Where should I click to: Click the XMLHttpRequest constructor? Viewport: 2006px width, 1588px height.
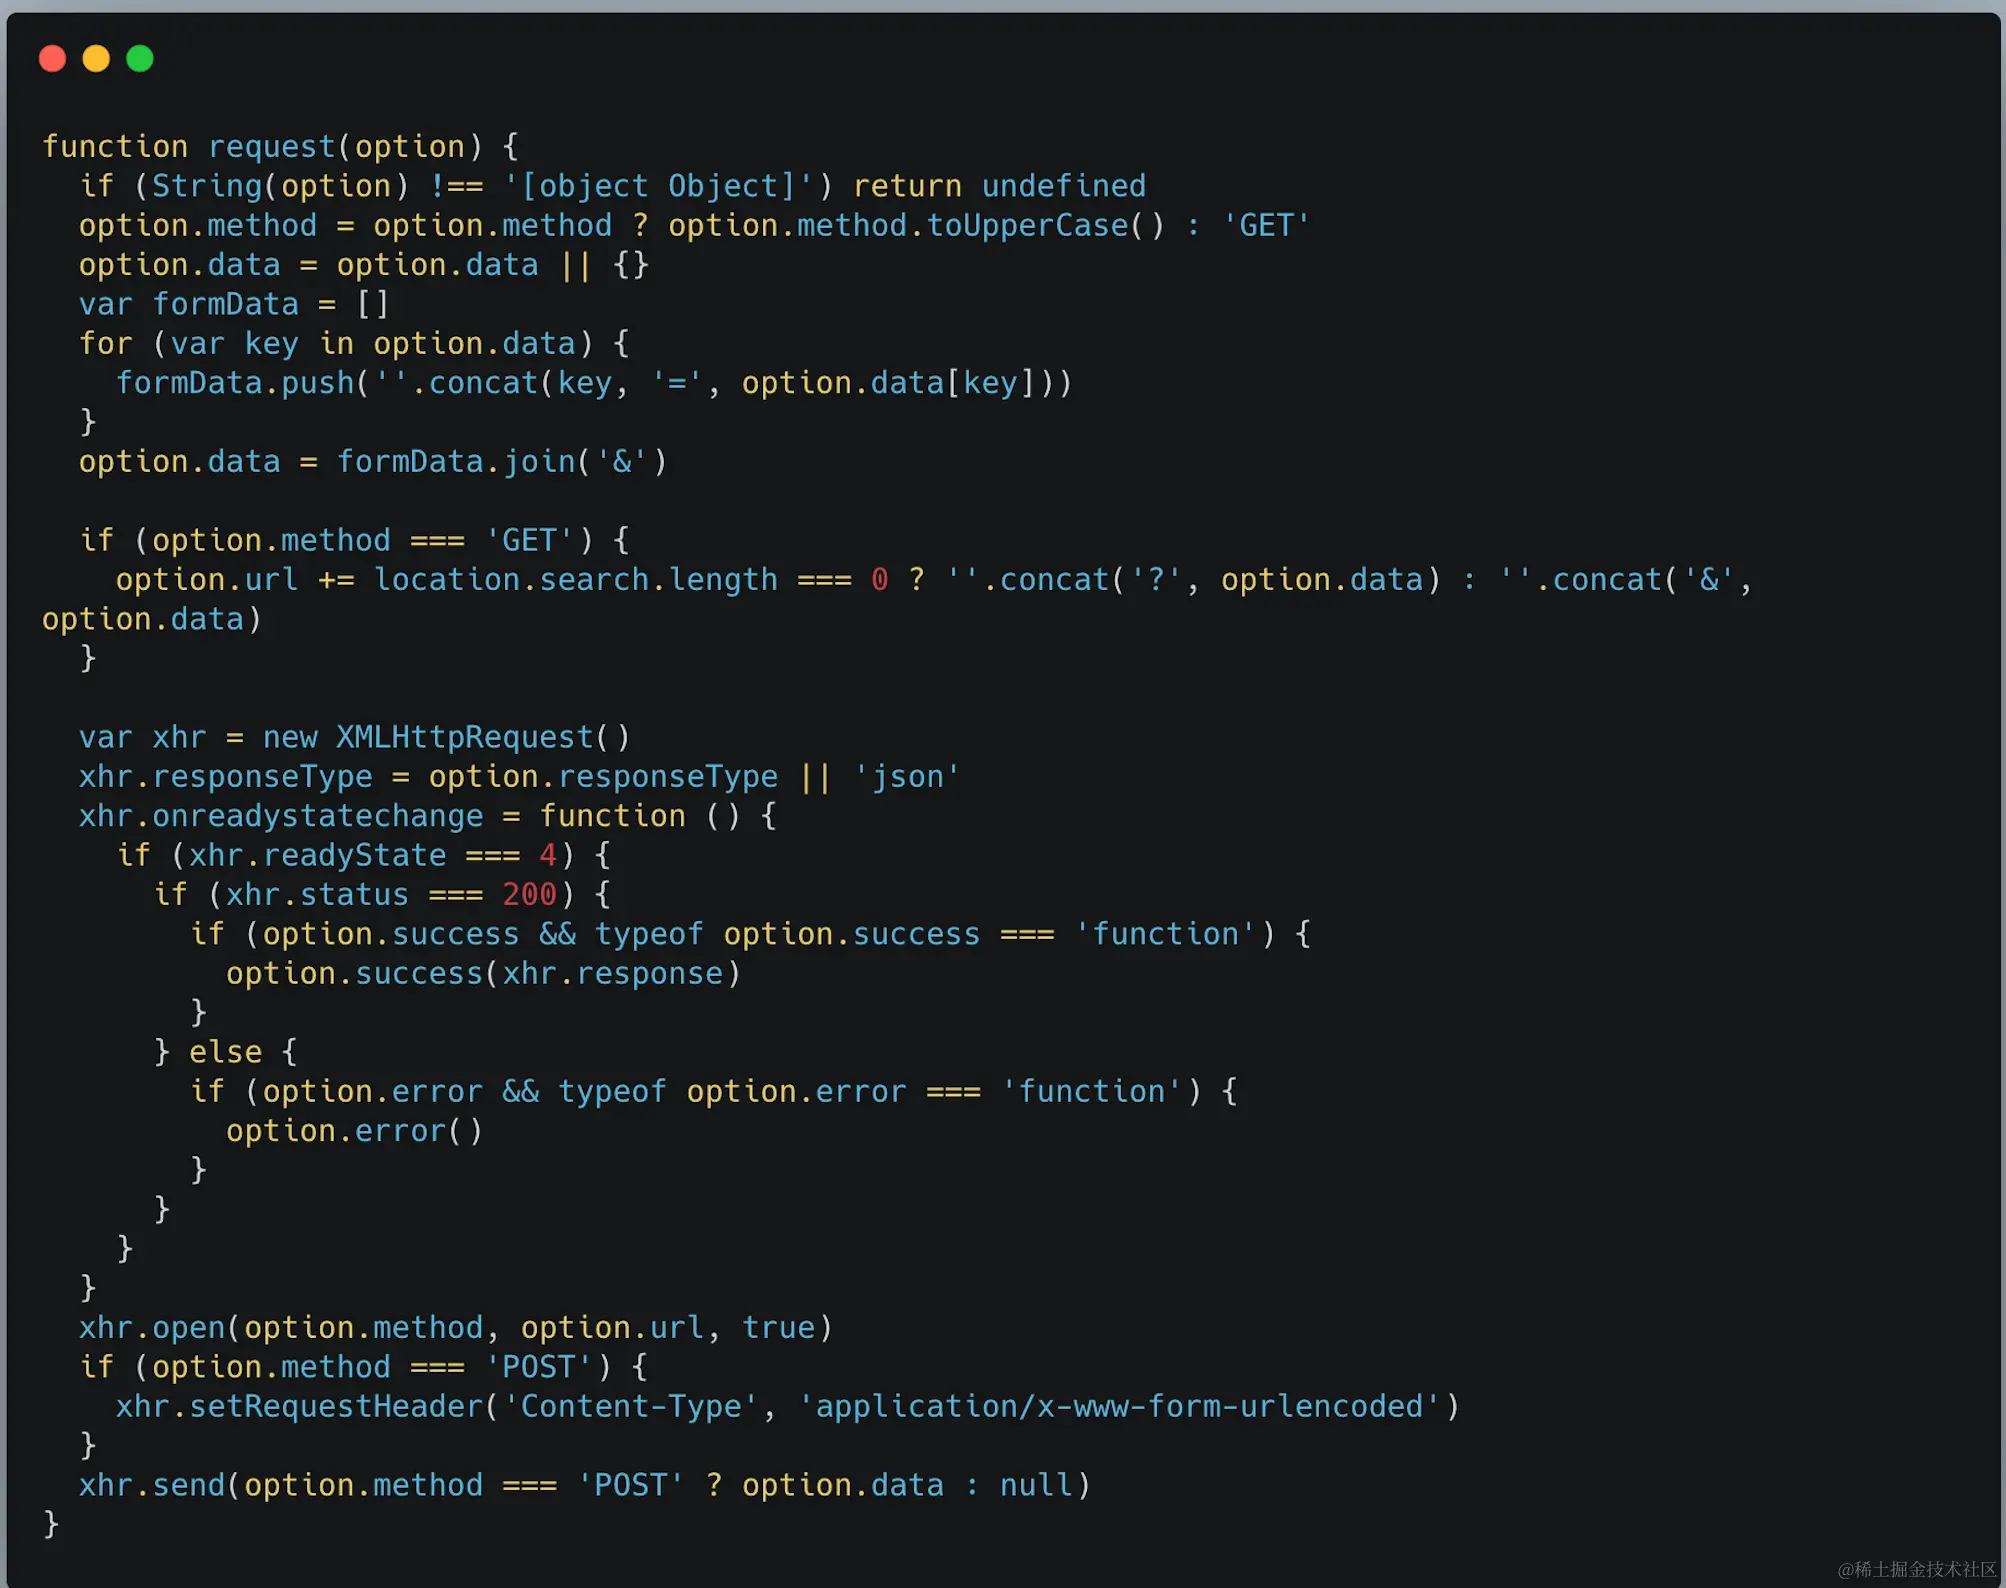click(465, 738)
